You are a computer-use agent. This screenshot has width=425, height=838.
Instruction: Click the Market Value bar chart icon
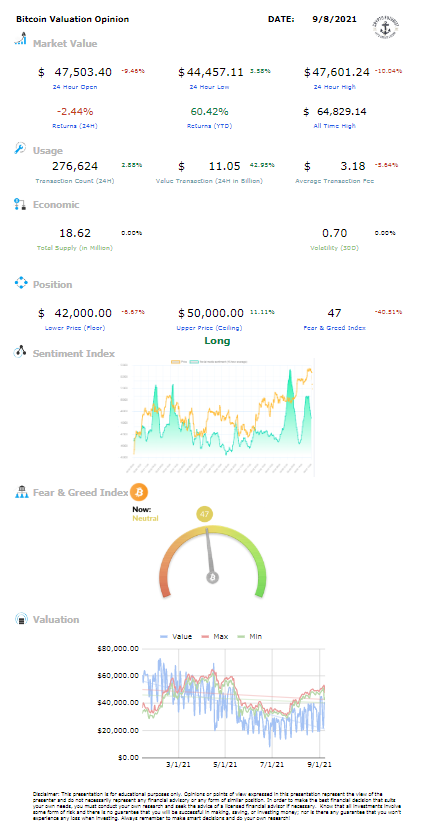20,40
